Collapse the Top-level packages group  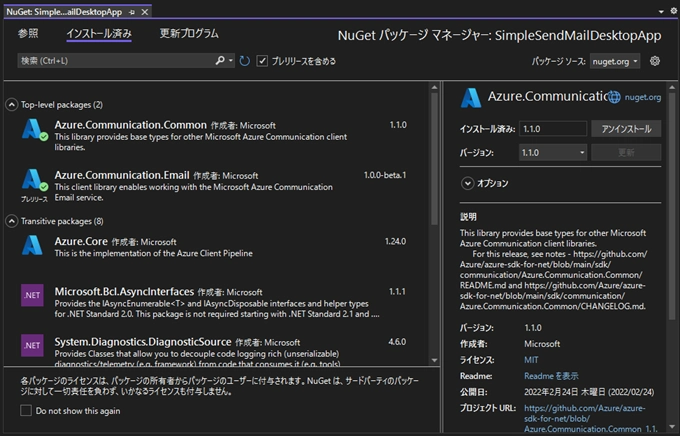pos(12,105)
